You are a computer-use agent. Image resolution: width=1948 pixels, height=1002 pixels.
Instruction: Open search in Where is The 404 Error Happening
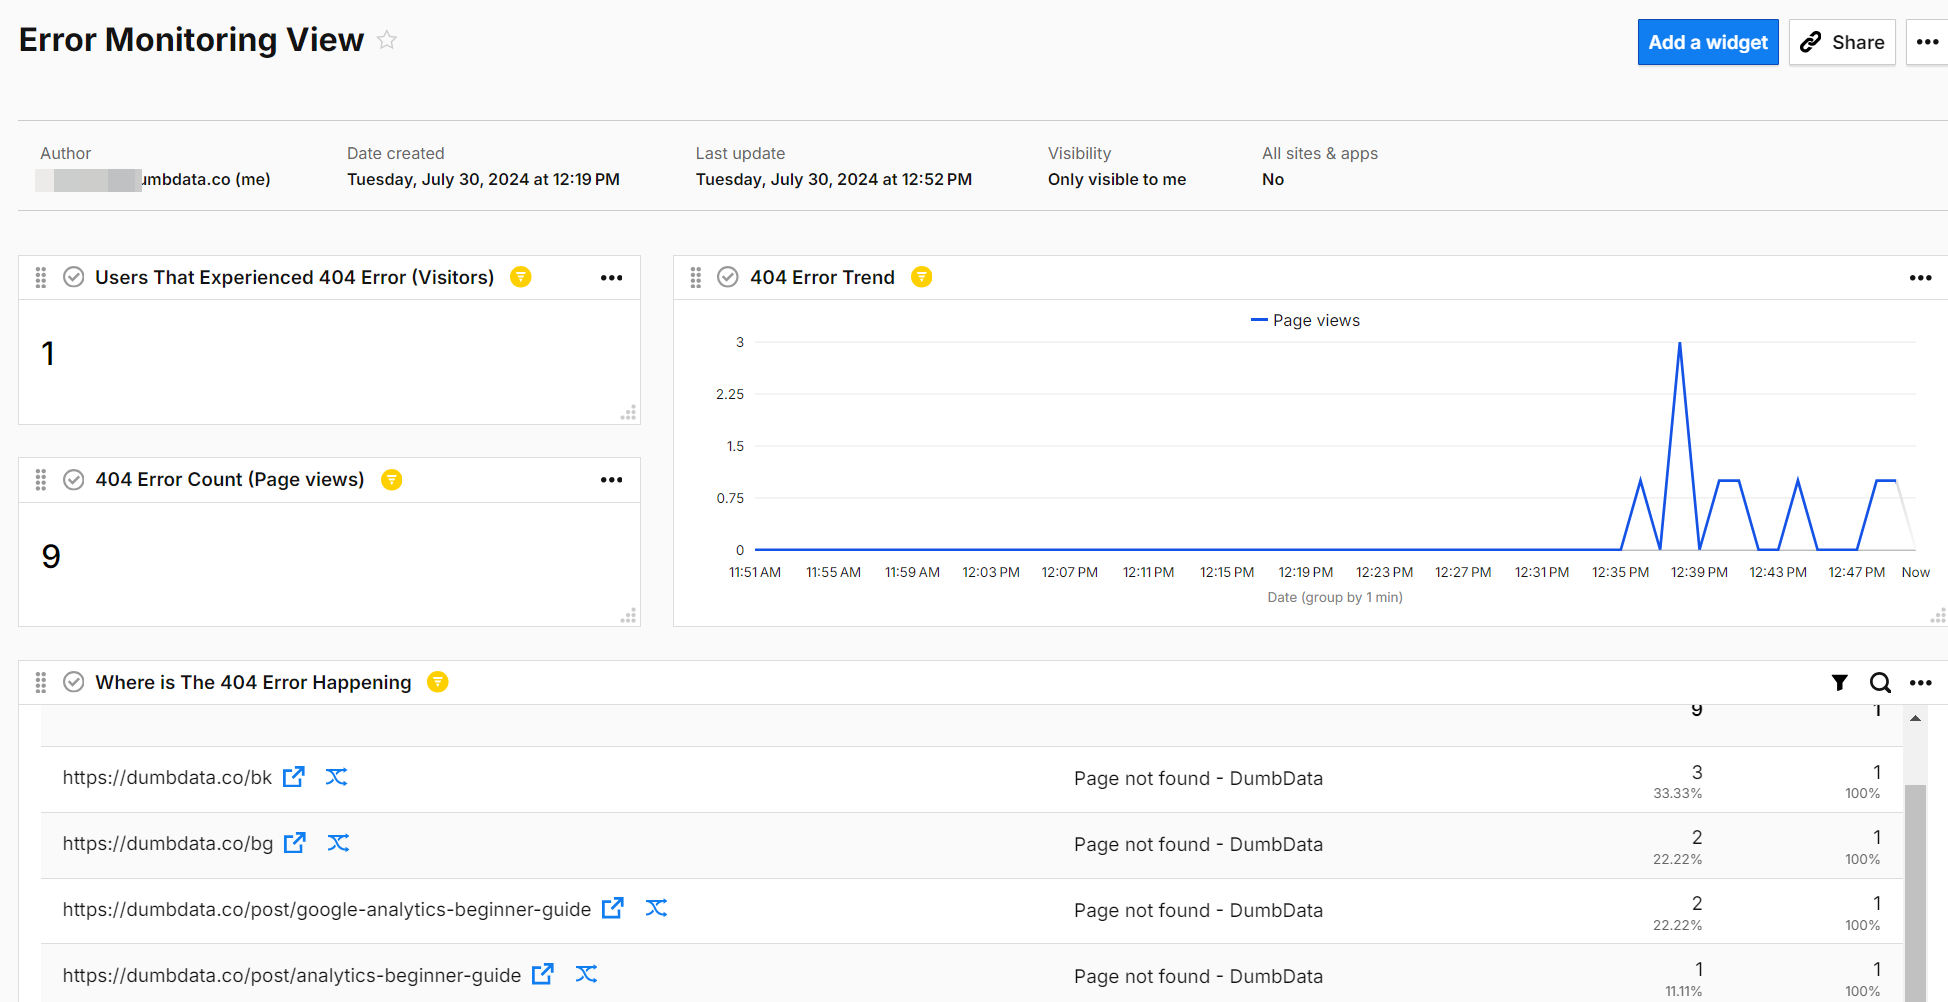tap(1880, 682)
